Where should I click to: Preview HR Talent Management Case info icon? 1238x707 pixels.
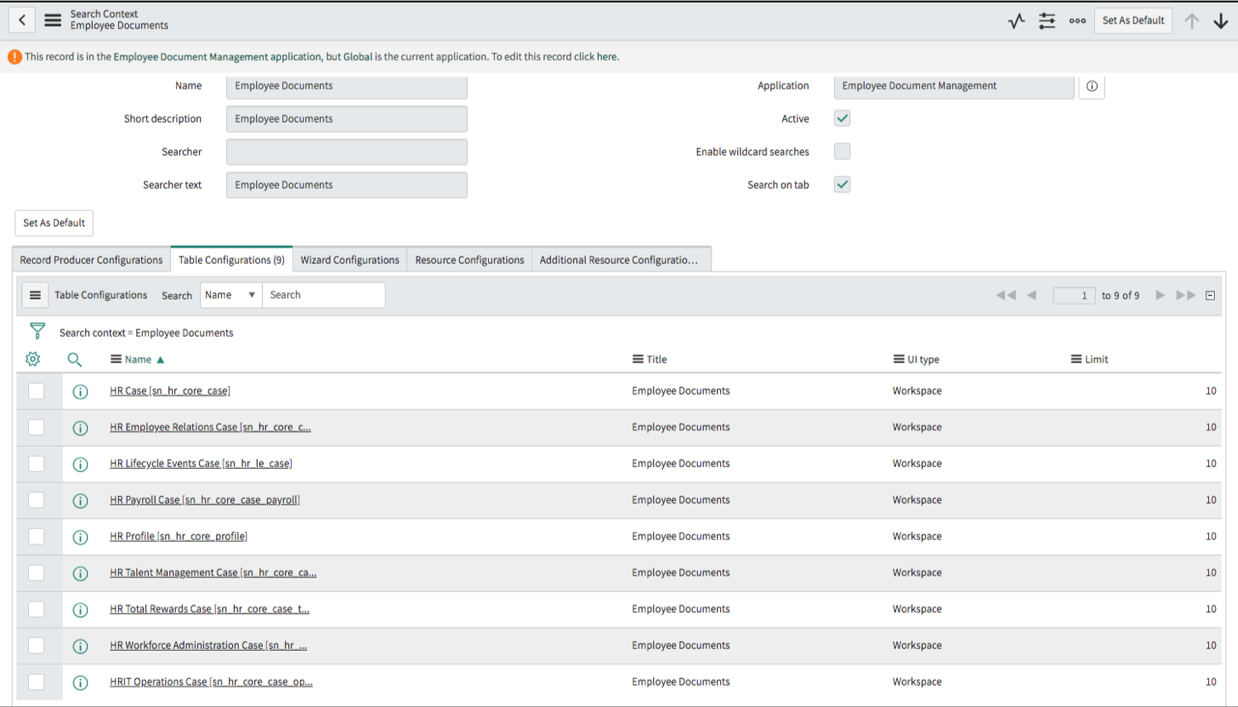(81, 574)
